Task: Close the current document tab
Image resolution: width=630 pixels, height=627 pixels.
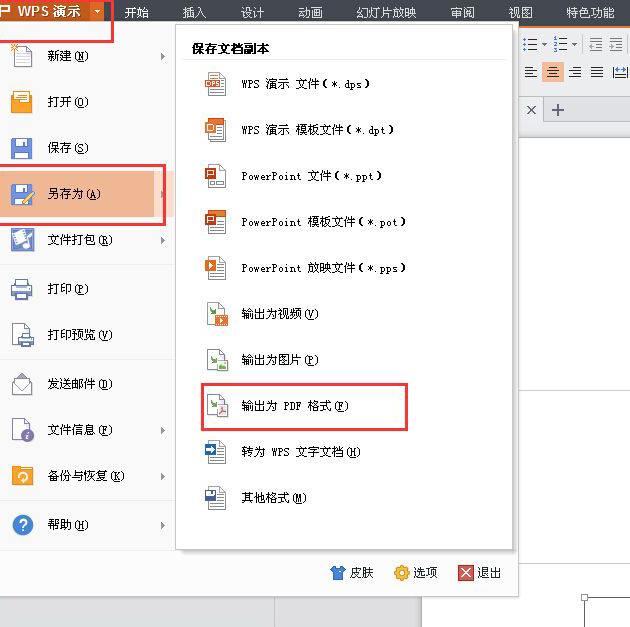Action: coord(531,110)
